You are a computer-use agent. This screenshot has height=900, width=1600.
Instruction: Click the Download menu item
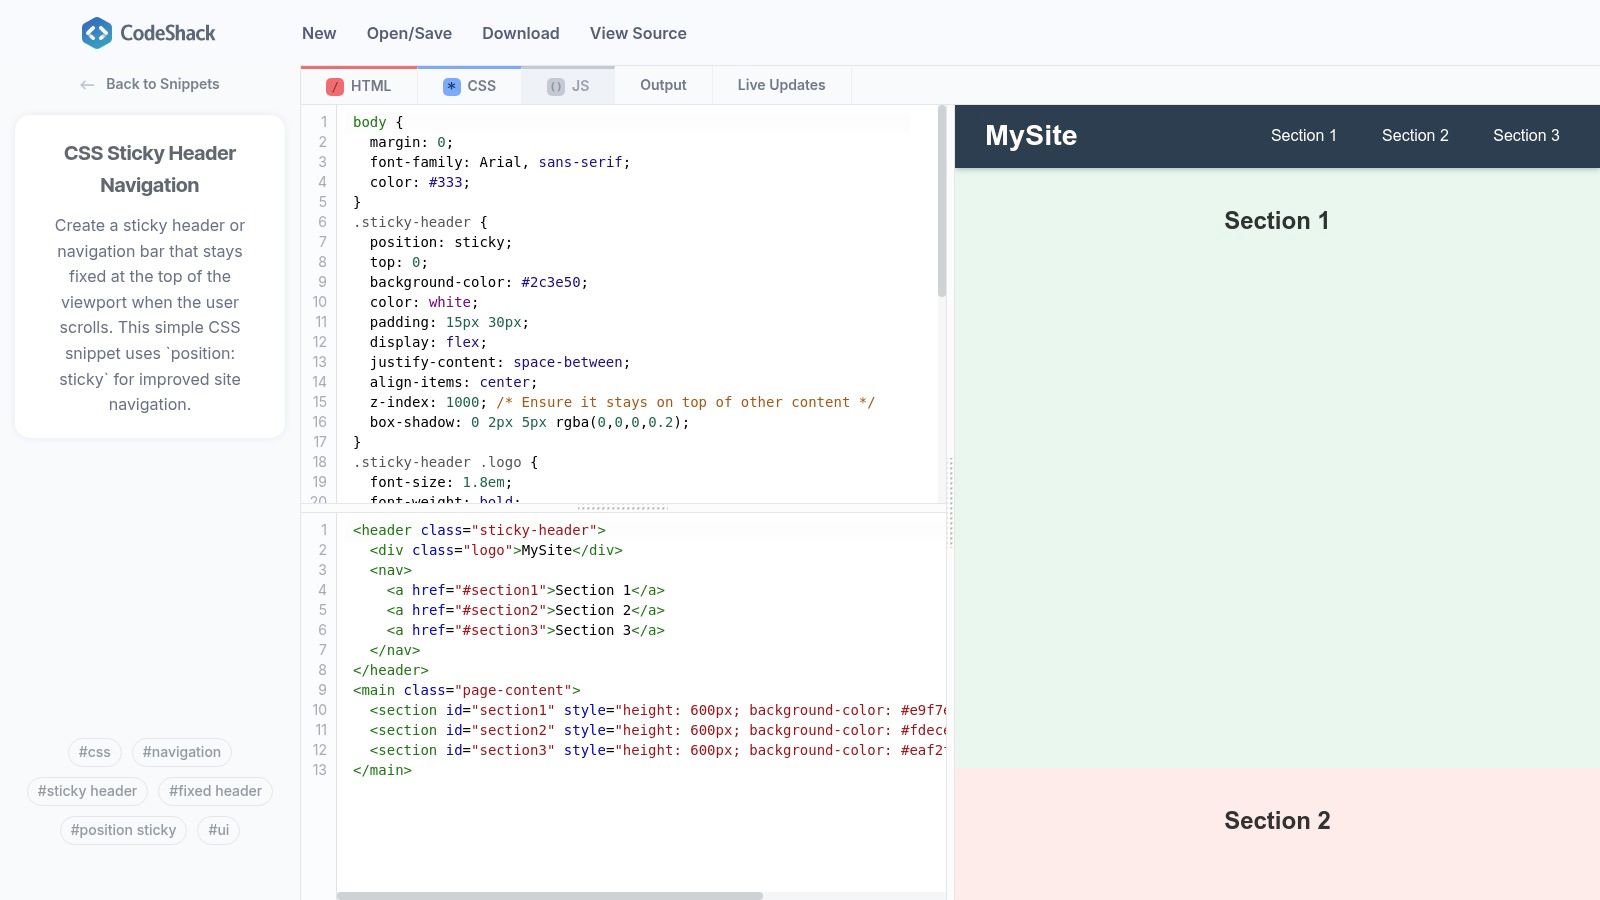tap(521, 33)
